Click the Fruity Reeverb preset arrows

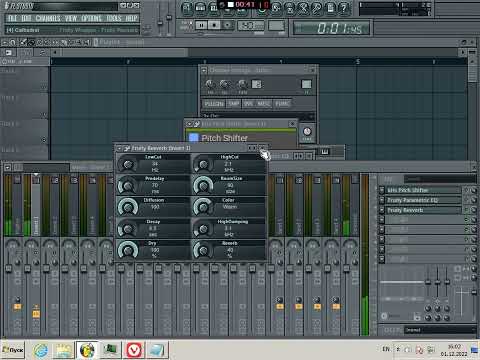(252, 148)
